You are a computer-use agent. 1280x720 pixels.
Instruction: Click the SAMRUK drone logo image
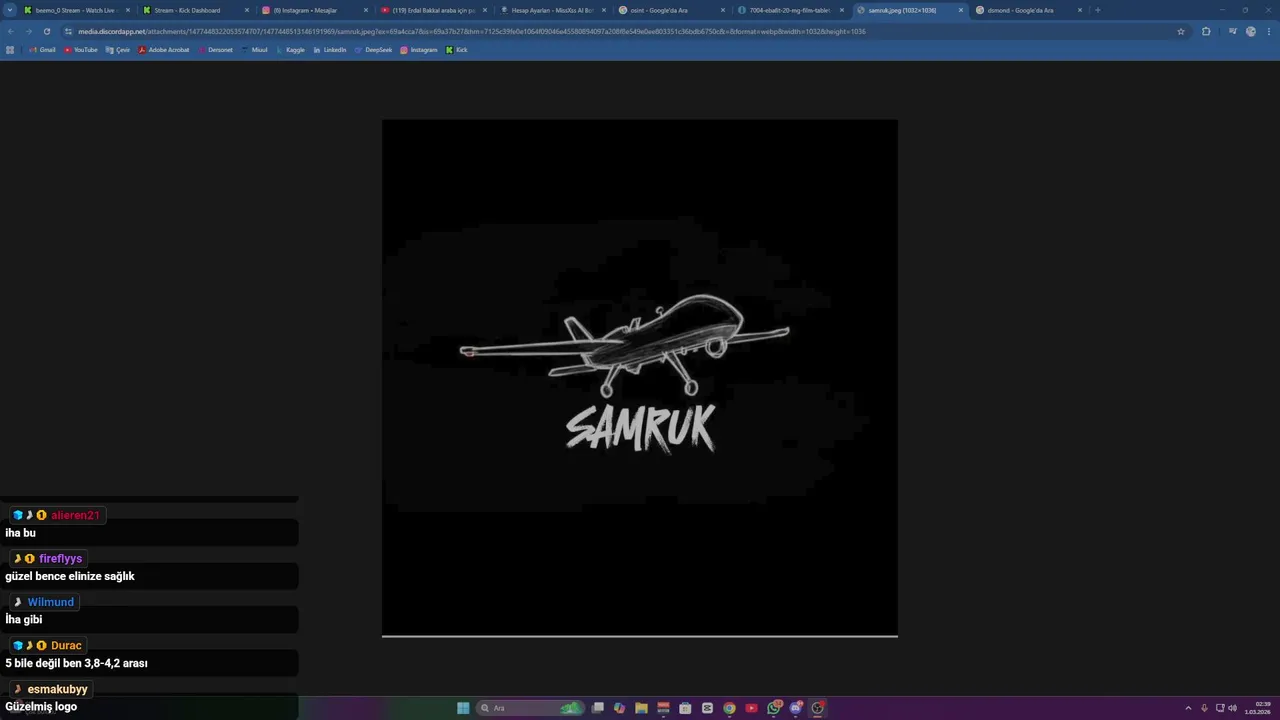coord(640,378)
